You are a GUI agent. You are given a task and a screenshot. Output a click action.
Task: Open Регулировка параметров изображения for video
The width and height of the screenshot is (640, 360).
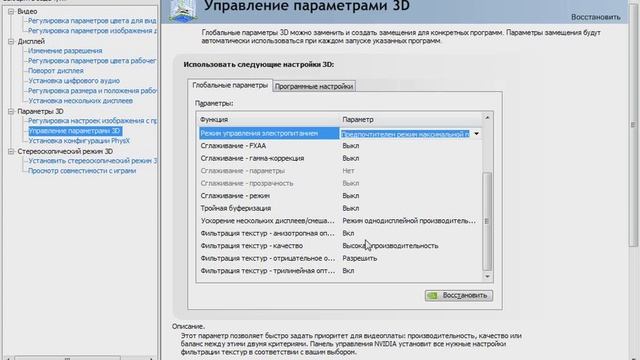92,31
